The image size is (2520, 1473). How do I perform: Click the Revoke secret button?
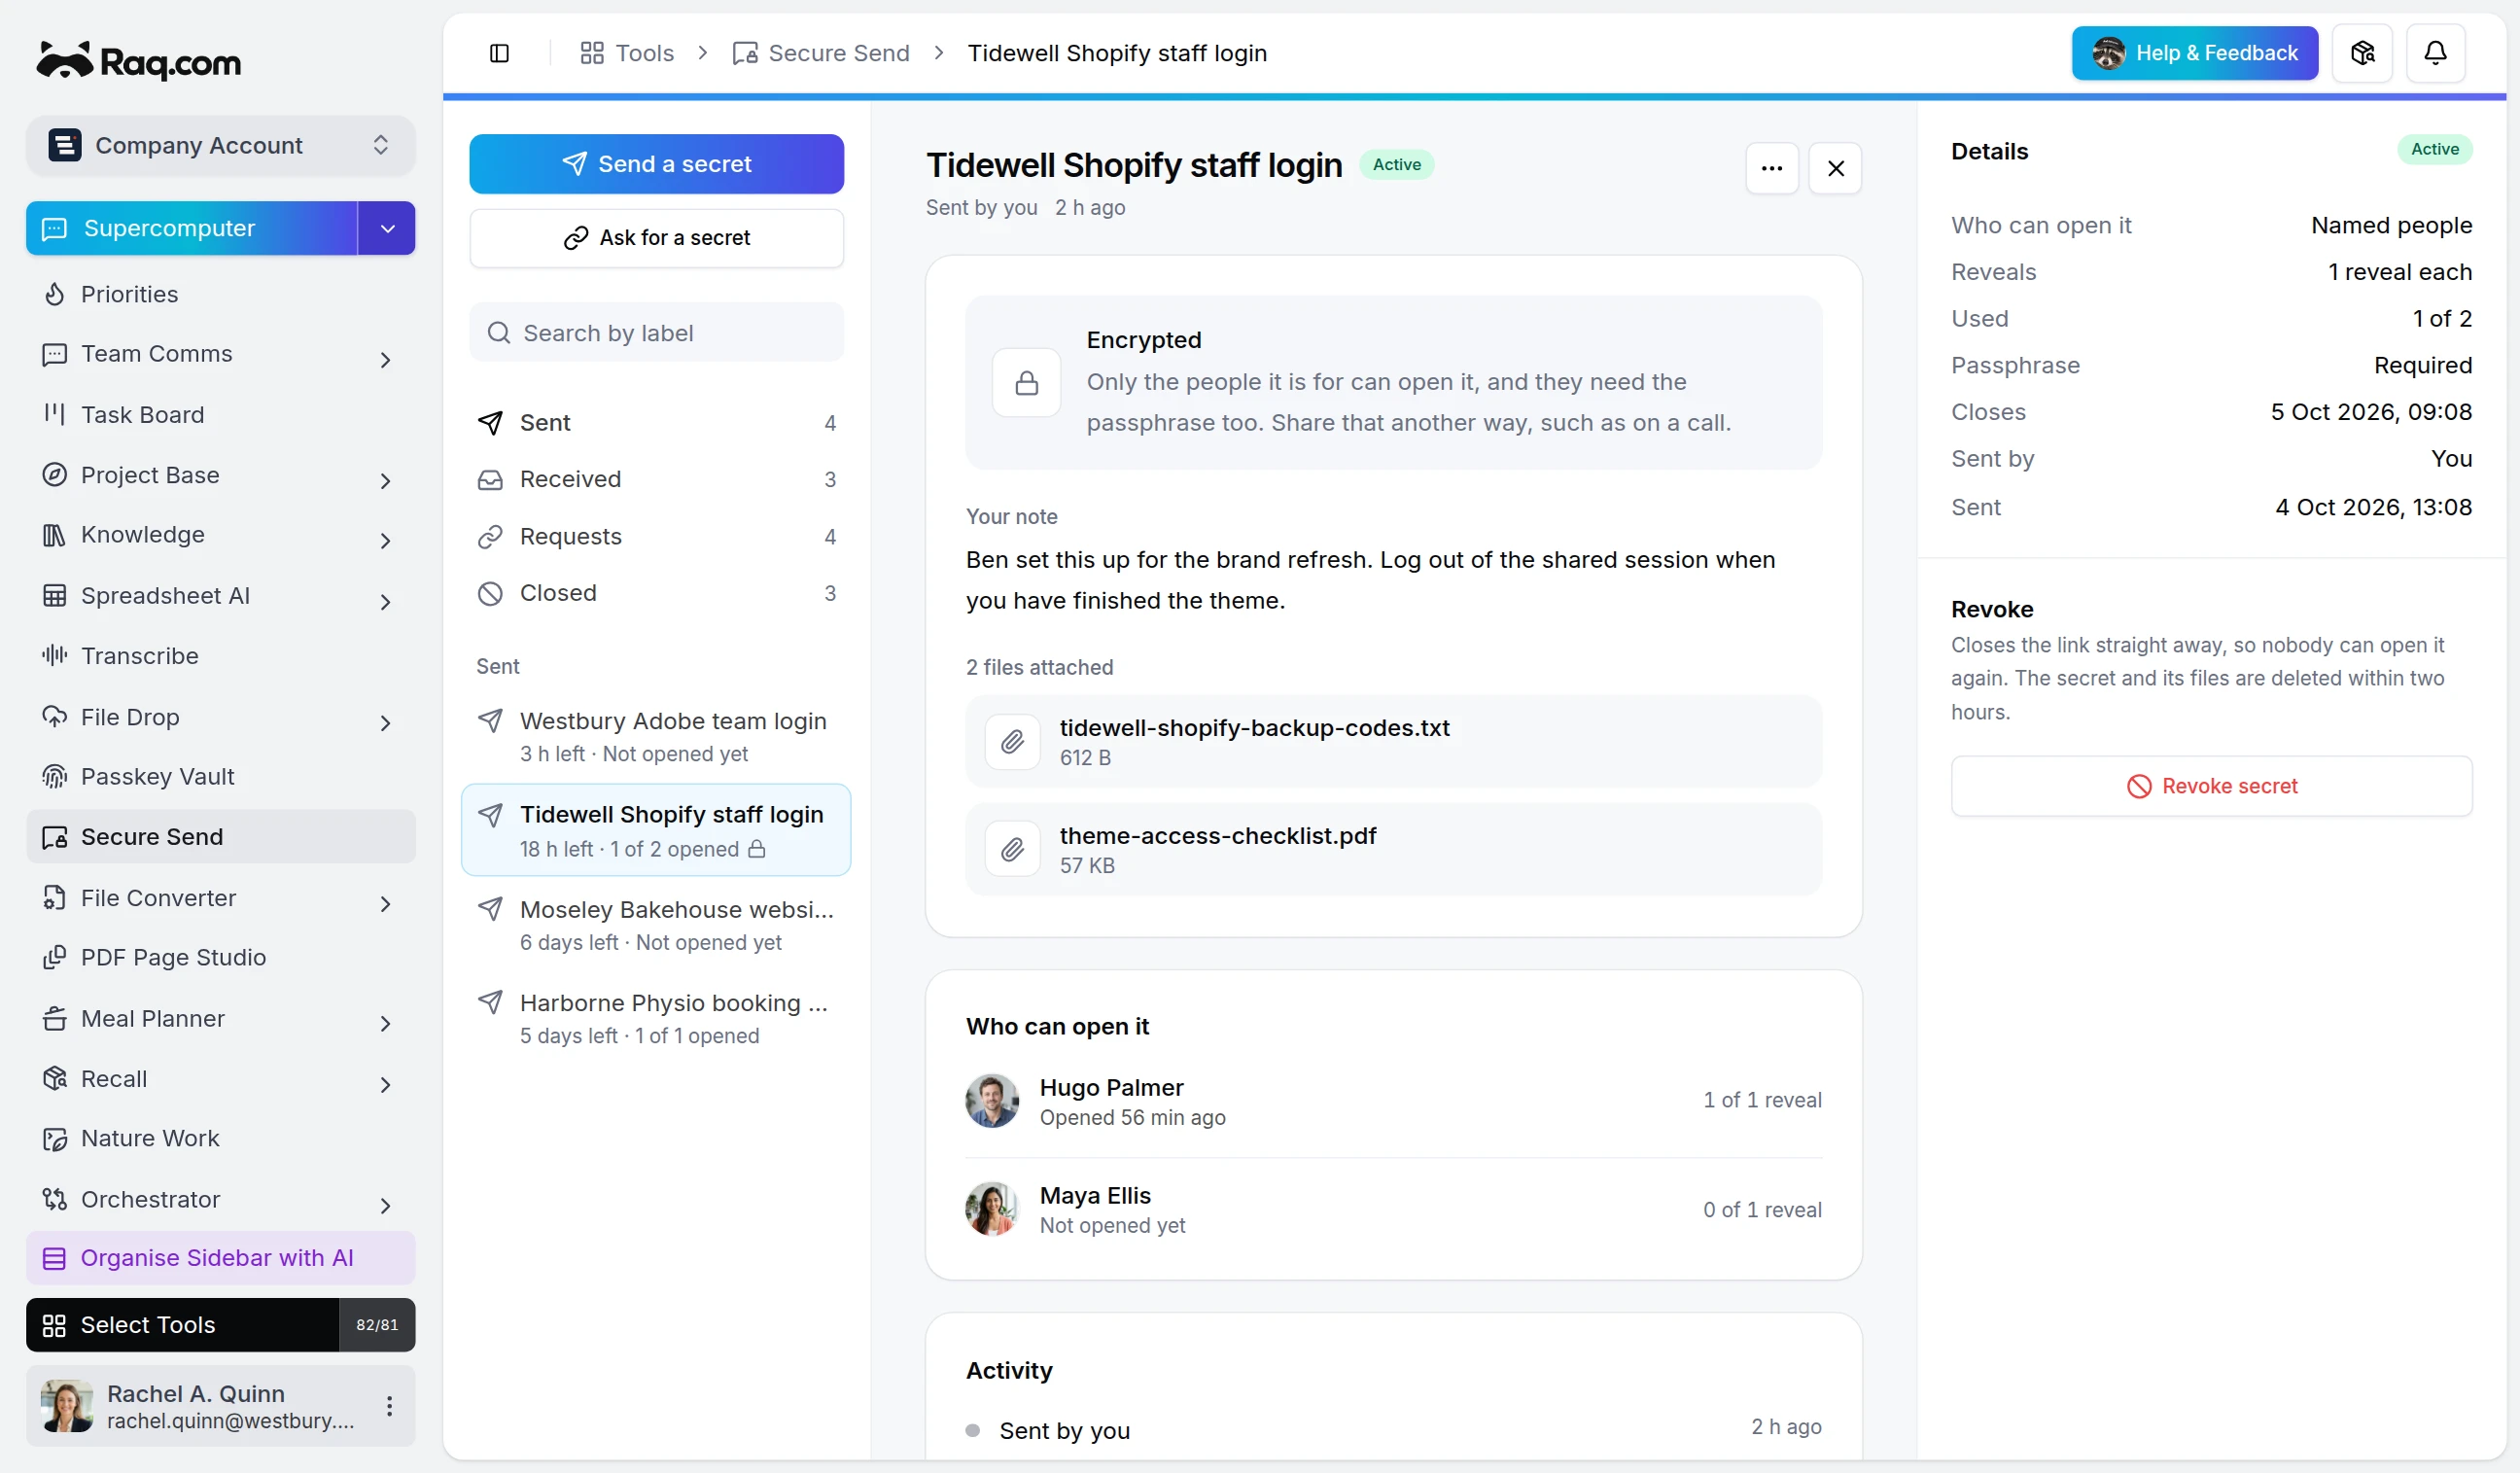point(2212,786)
